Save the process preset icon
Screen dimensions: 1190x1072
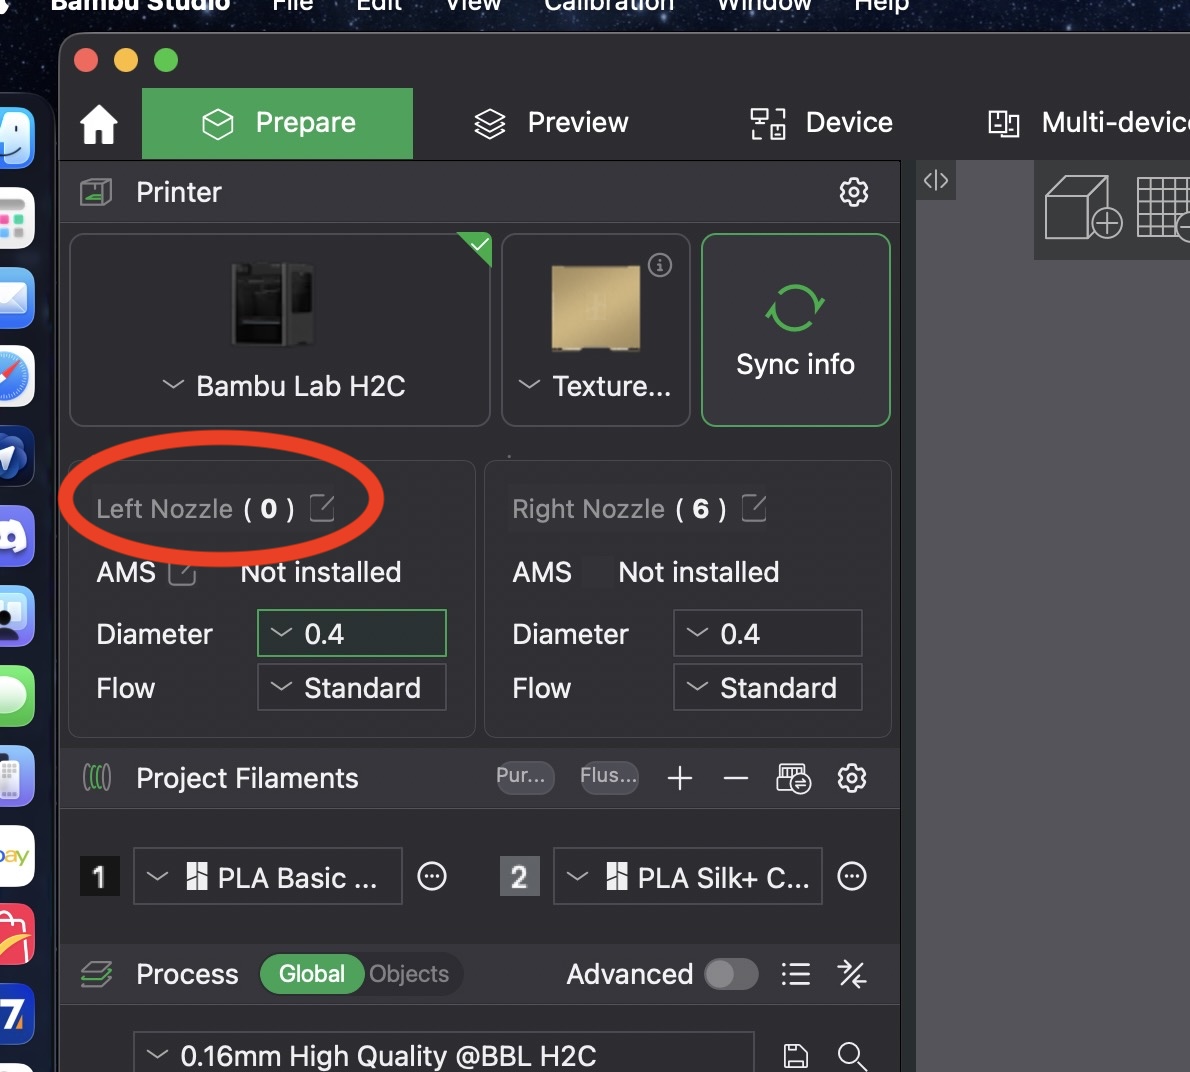pyautogui.click(x=795, y=1055)
